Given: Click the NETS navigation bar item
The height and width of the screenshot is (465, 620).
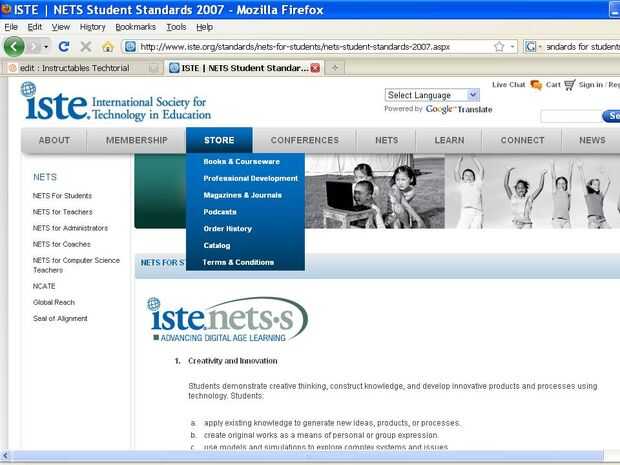Looking at the screenshot, I should pos(387,140).
